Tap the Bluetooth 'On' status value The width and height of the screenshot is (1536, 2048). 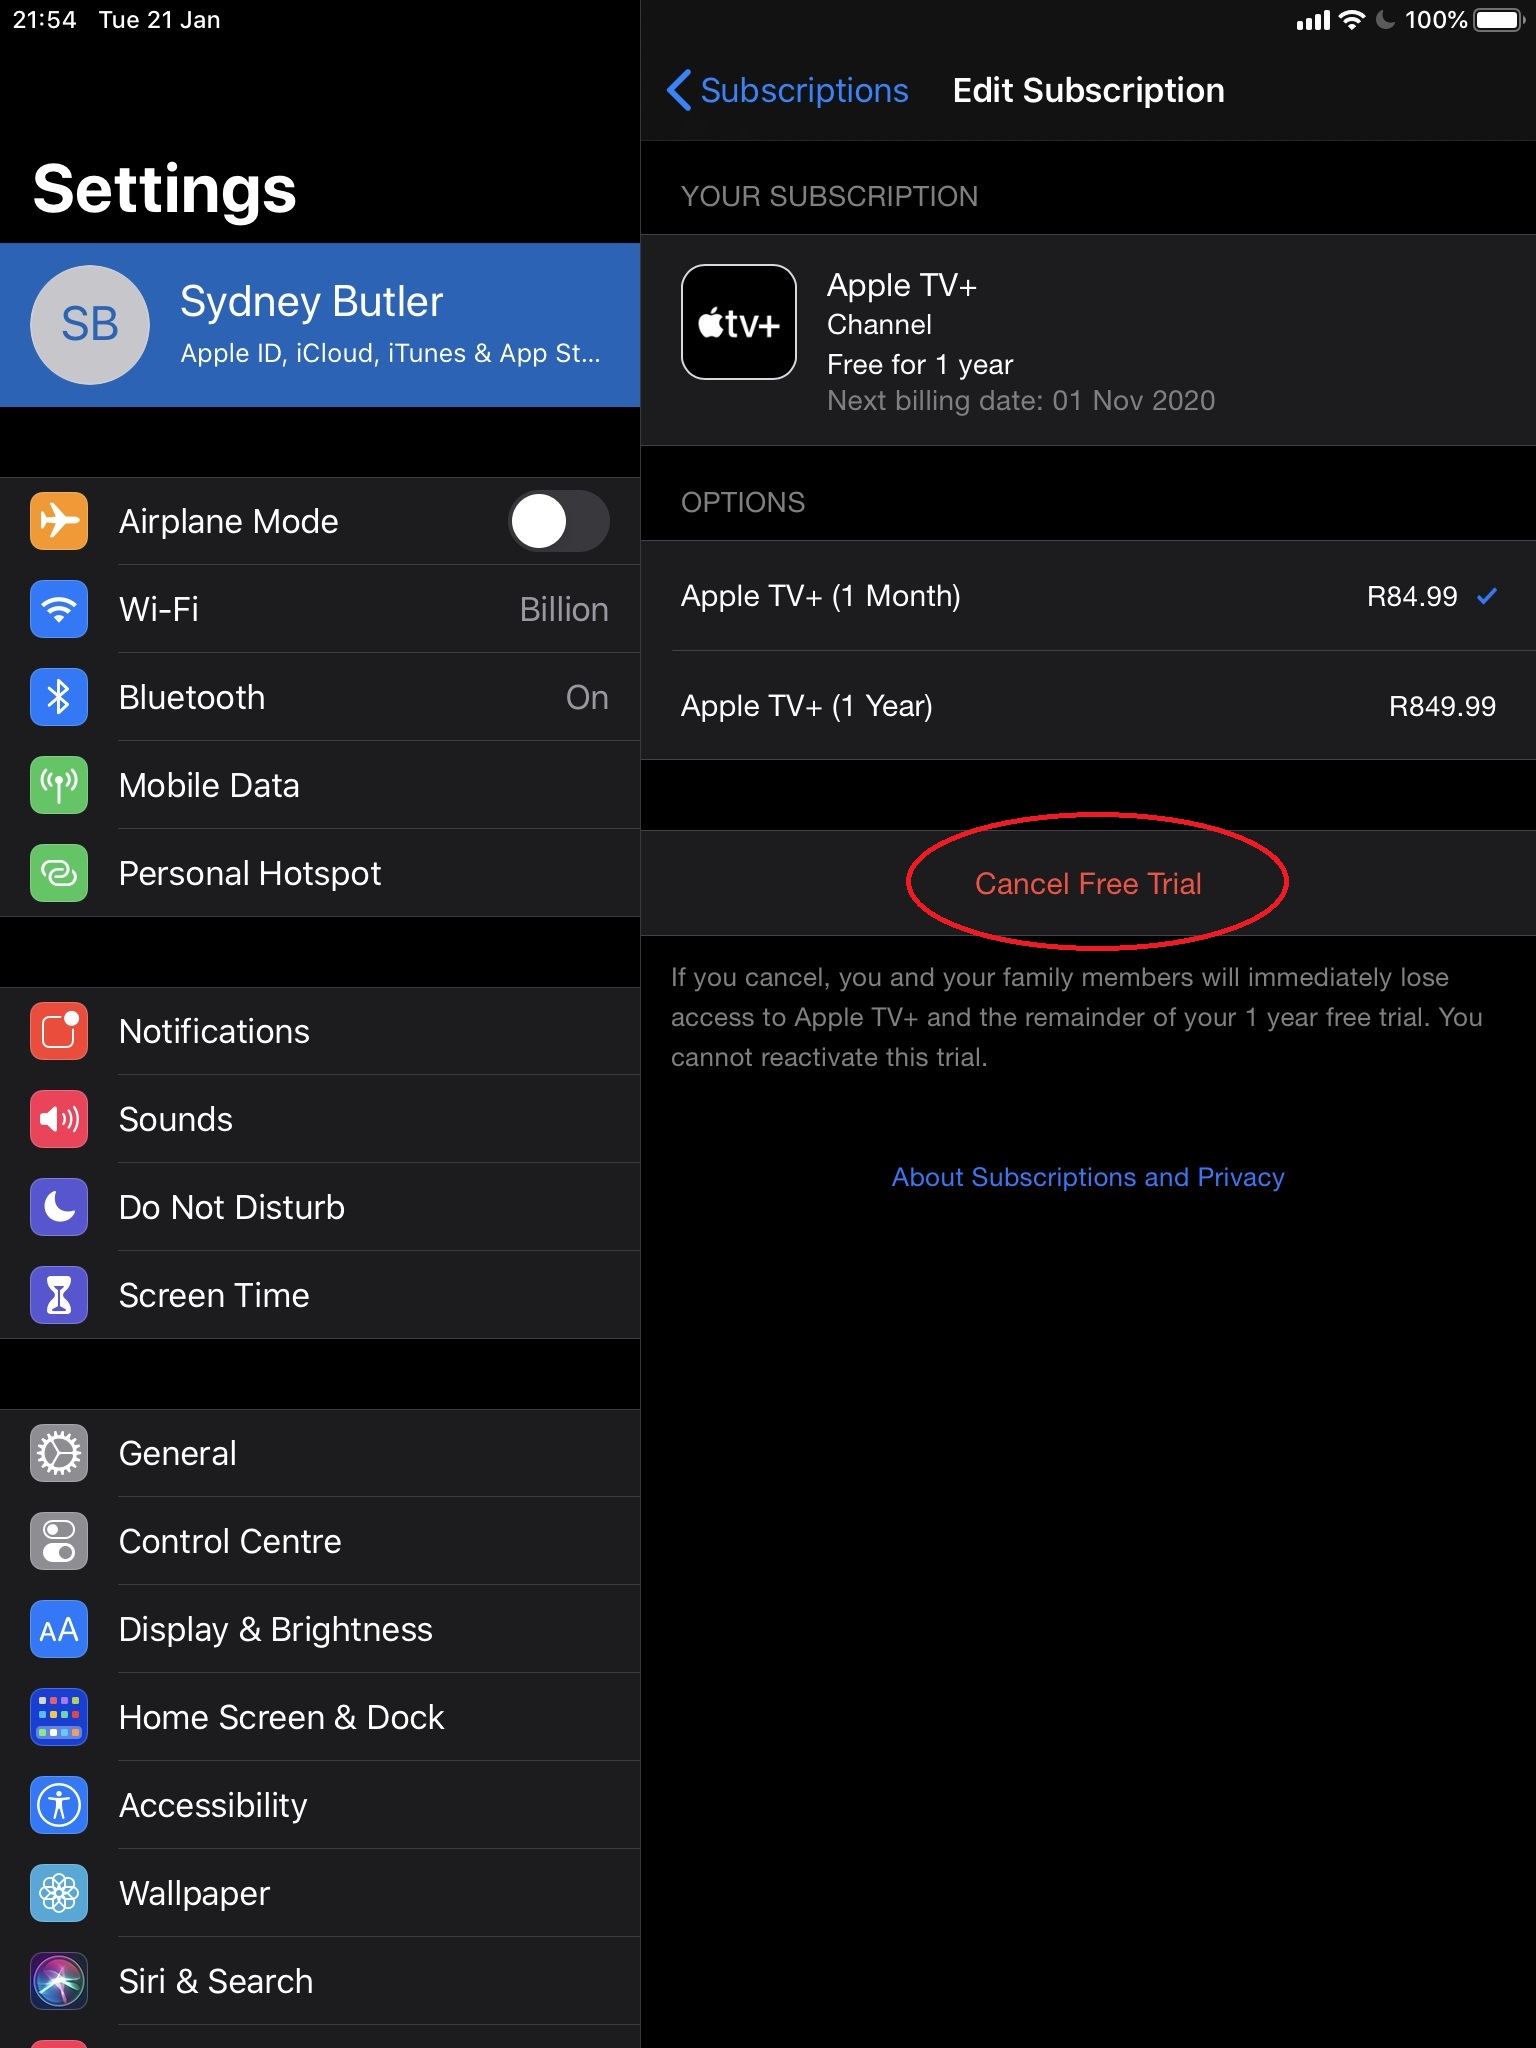pos(587,697)
